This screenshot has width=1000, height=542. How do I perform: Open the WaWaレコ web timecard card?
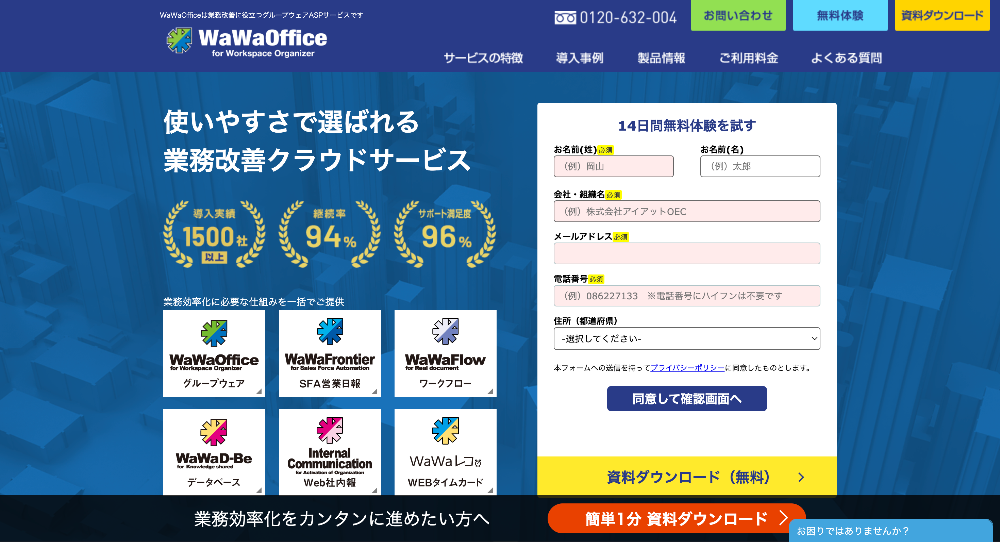click(x=445, y=452)
